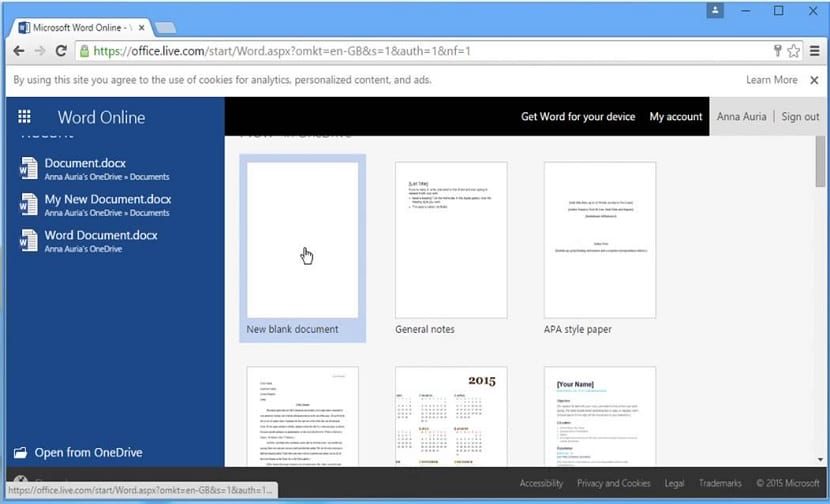Click the green padlock security icon
Image resolution: width=830 pixels, height=504 pixels.
pos(84,51)
